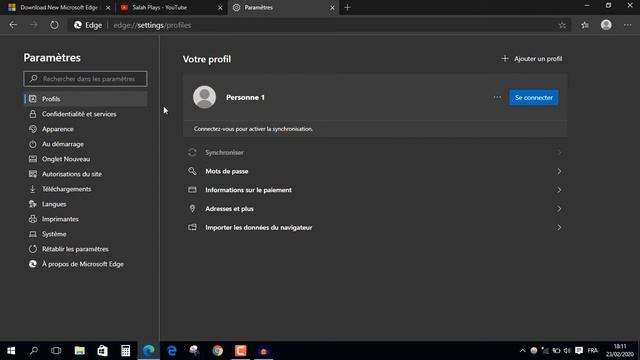Viewport: 640px width, 360px height.
Task: Click the key icon for Mots de passe
Action: (x=192, y=171)
